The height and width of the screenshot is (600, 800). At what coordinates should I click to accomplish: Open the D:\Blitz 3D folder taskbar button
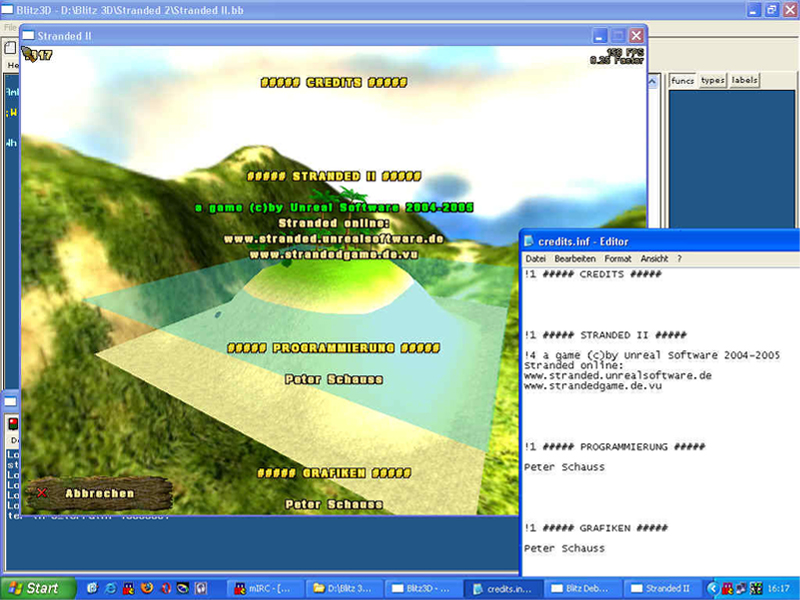[x=345, y=588]
